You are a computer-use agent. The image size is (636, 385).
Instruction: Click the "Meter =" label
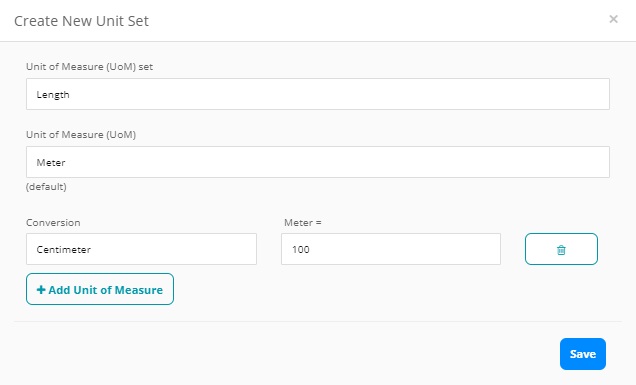[303, 223]
